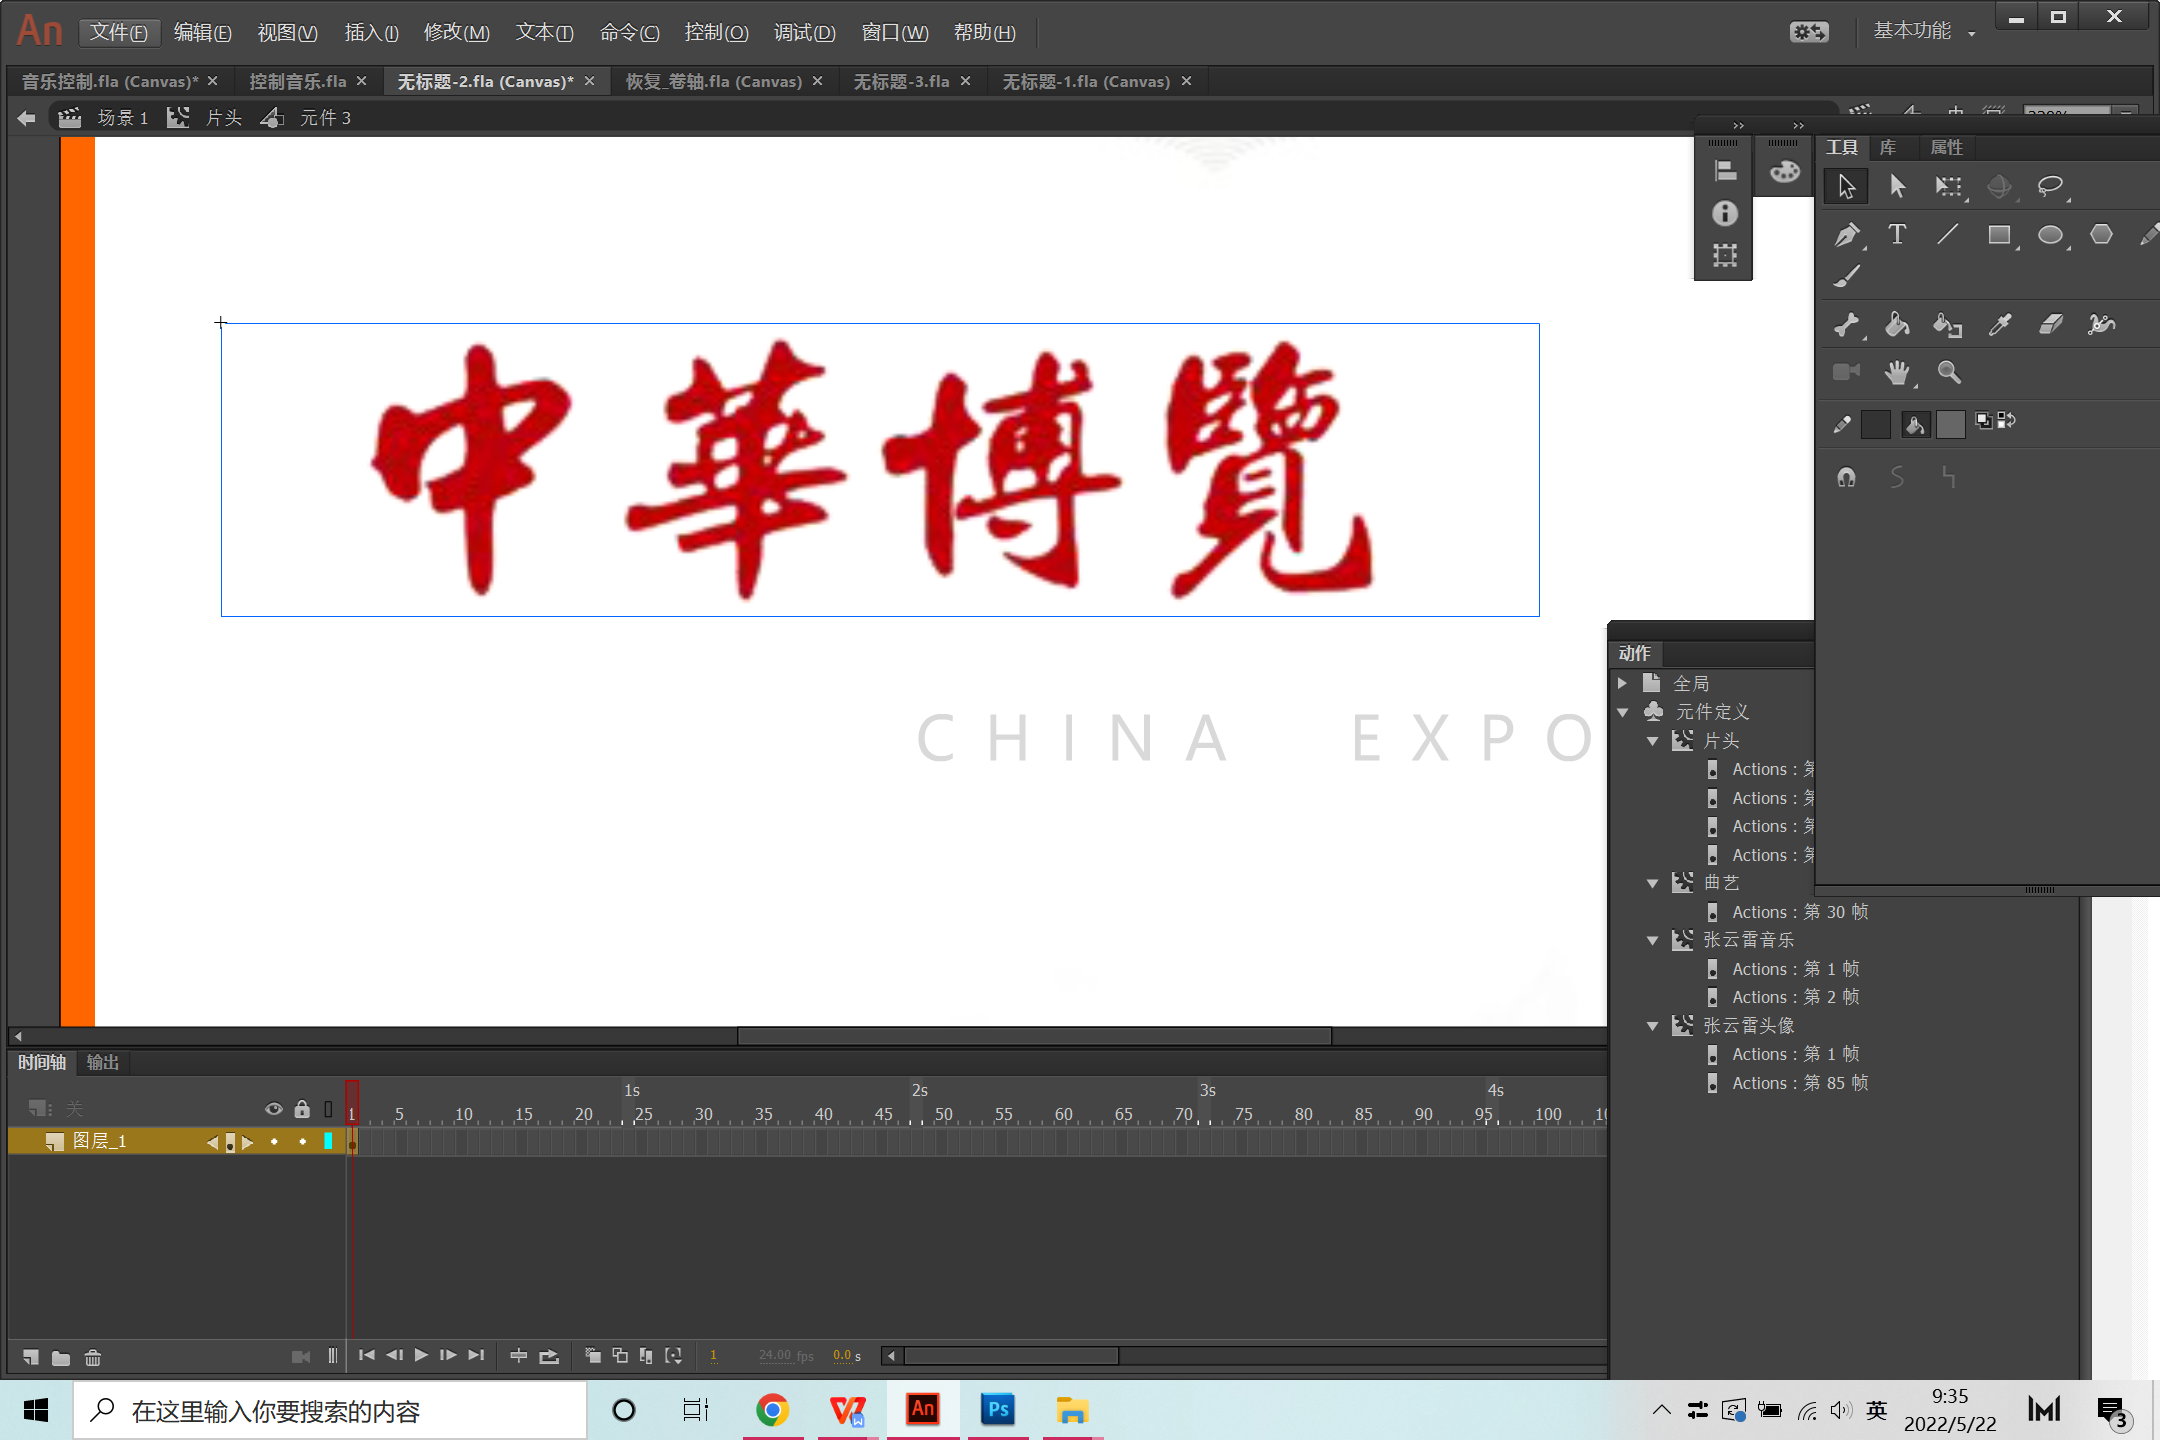Screen dimensions: 2160x1440
Task: Pick the Paint Bucket tool
Action: click(1896, 324)
